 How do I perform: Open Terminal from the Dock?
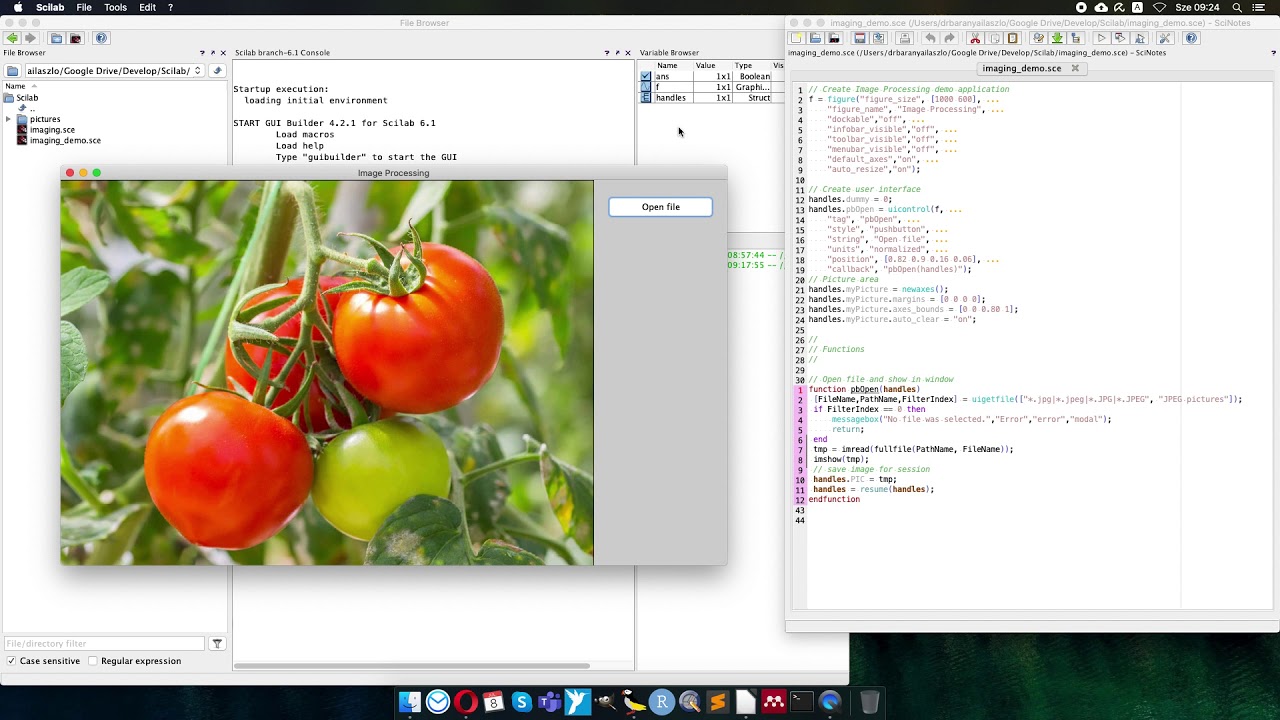[x=802, y=702]
